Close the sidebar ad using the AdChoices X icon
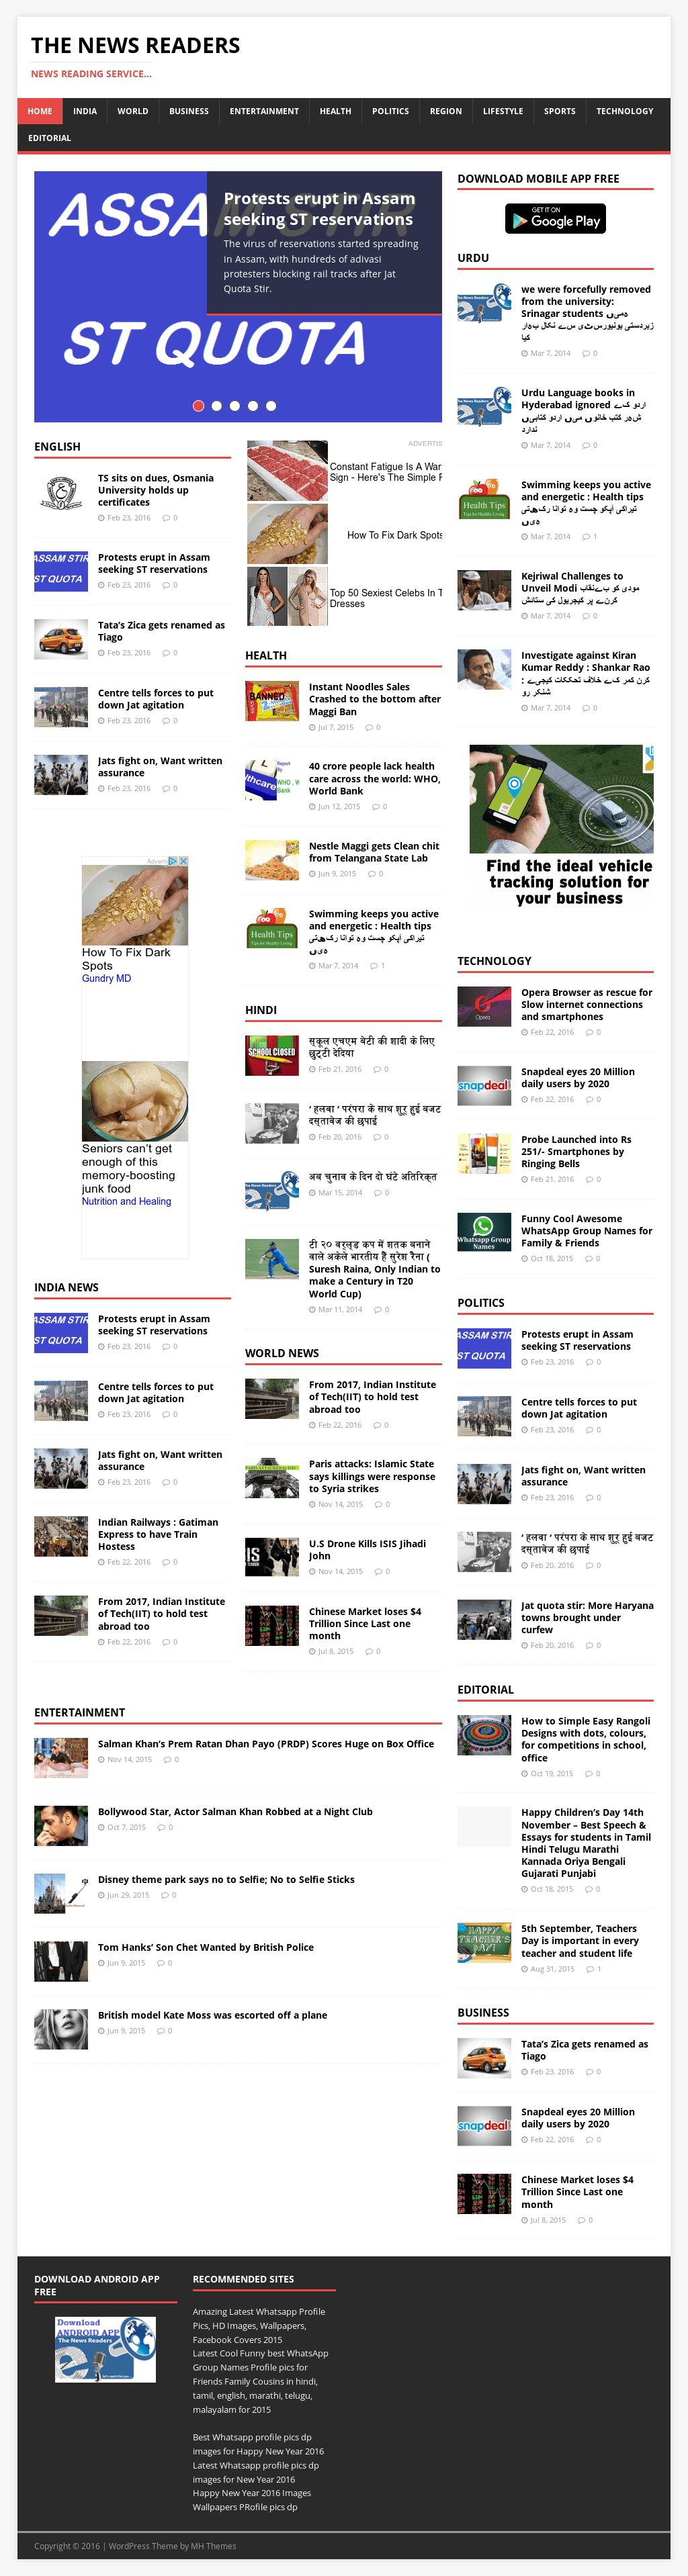Viewport: 688px width, 2576px height. click(x=183, y=861)
